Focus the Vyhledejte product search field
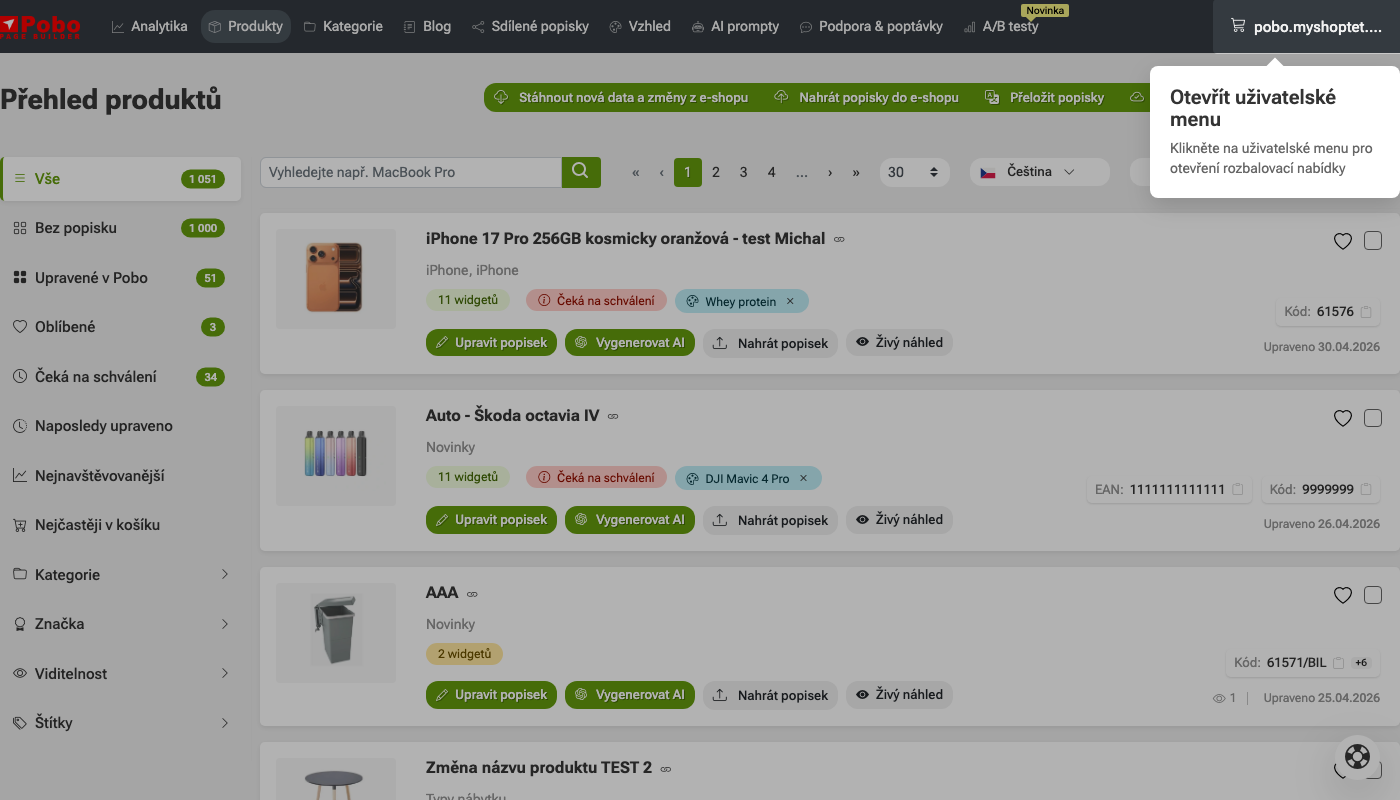Screen dimensions: 1400x800 point(411,172)
